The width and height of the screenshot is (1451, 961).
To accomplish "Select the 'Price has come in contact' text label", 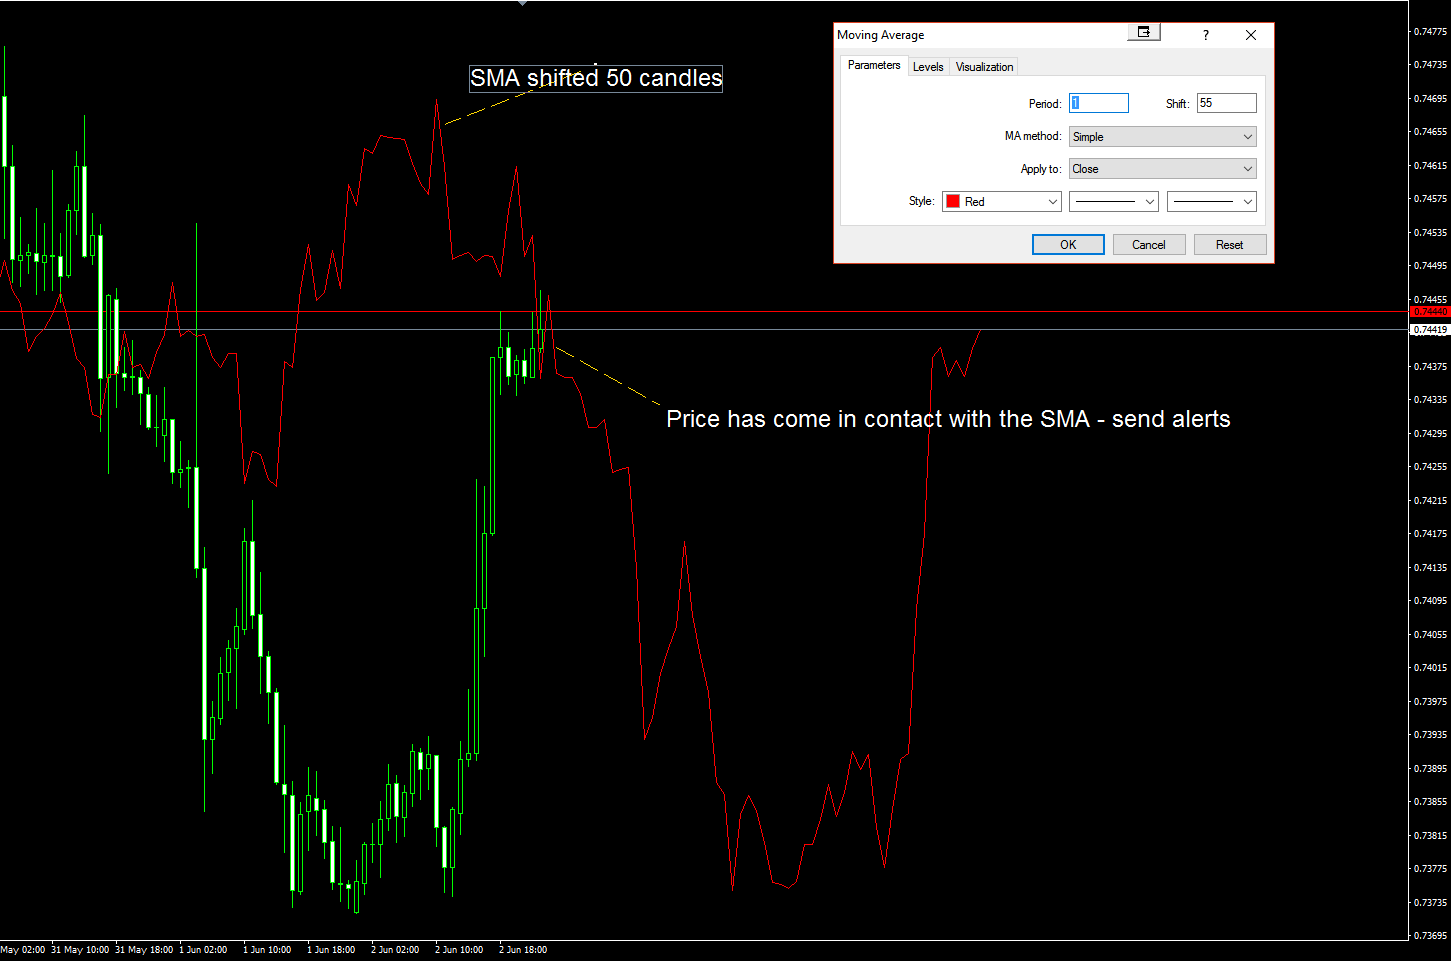I will (x=948, y=419).
